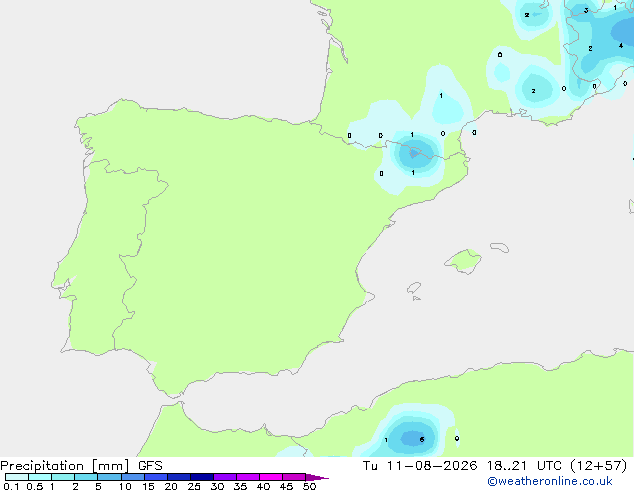Pick the 40–45 mm magenta legend swatch
Screen dimensions: 634x490
click(x=271, y=477)
